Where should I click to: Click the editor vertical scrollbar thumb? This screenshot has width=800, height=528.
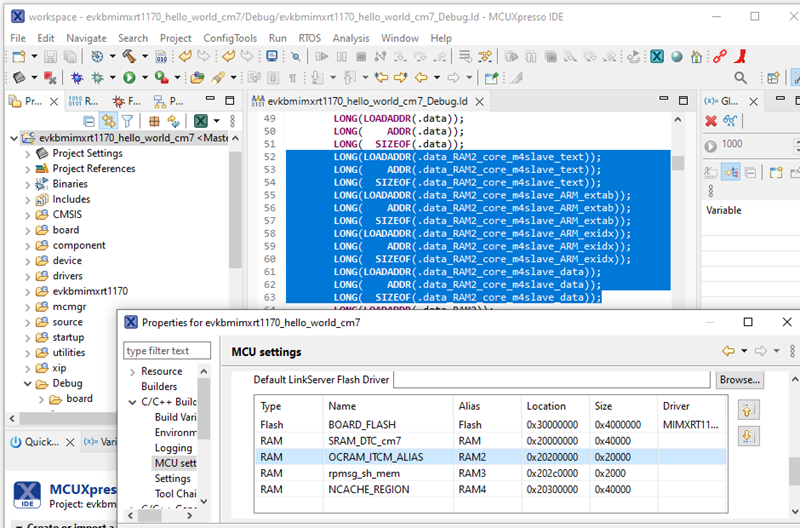coord(678,163)
